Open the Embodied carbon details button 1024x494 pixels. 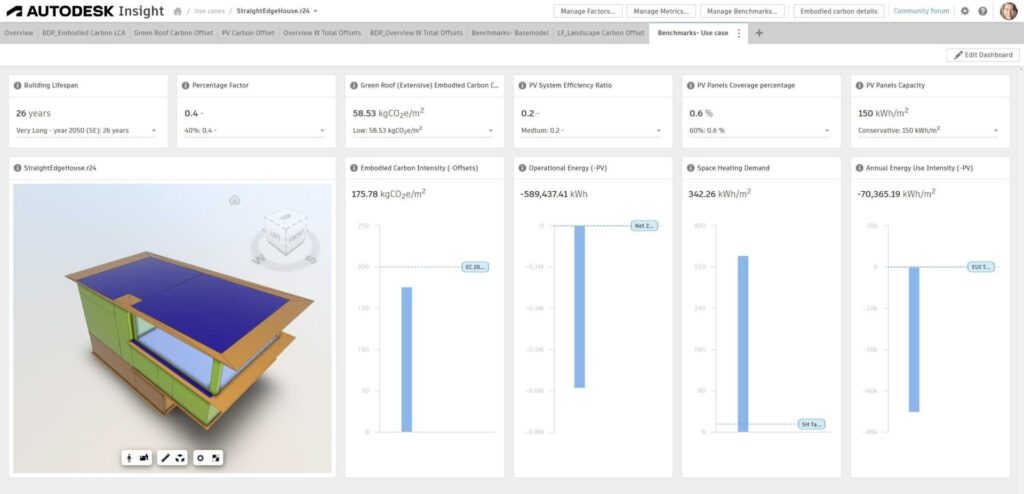tap(839, 11)
